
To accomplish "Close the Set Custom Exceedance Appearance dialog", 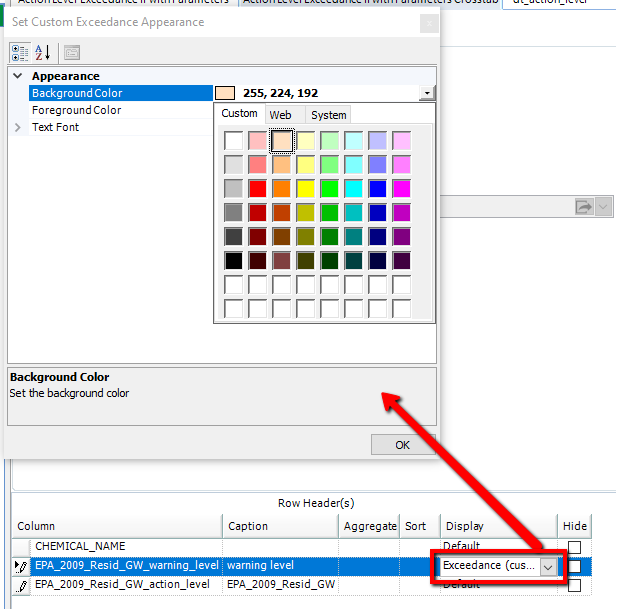I will pyautogui.click(x=428, y=22).
